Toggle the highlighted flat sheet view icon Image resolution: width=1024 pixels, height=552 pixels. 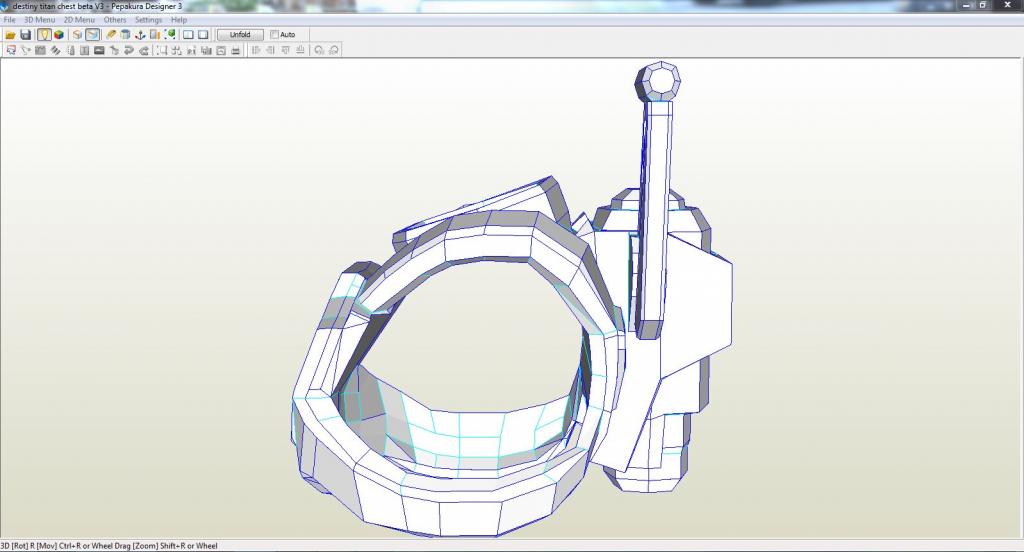point(93,35)
